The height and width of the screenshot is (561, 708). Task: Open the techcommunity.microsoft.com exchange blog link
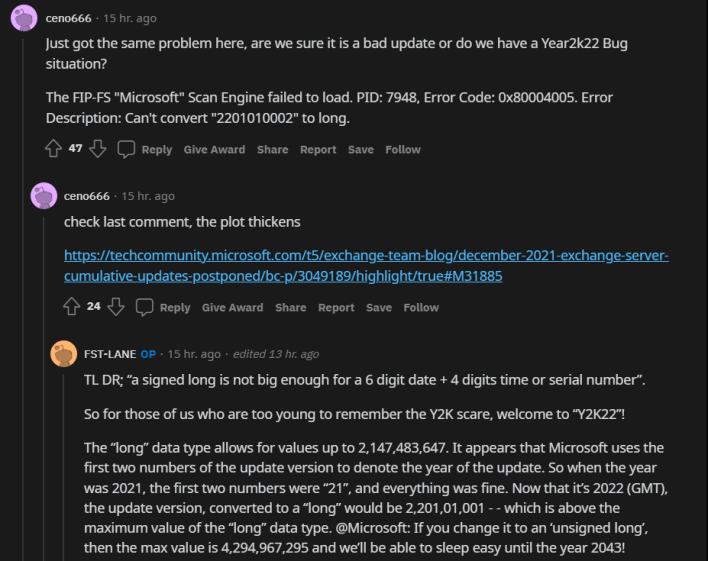coord(366,265)
